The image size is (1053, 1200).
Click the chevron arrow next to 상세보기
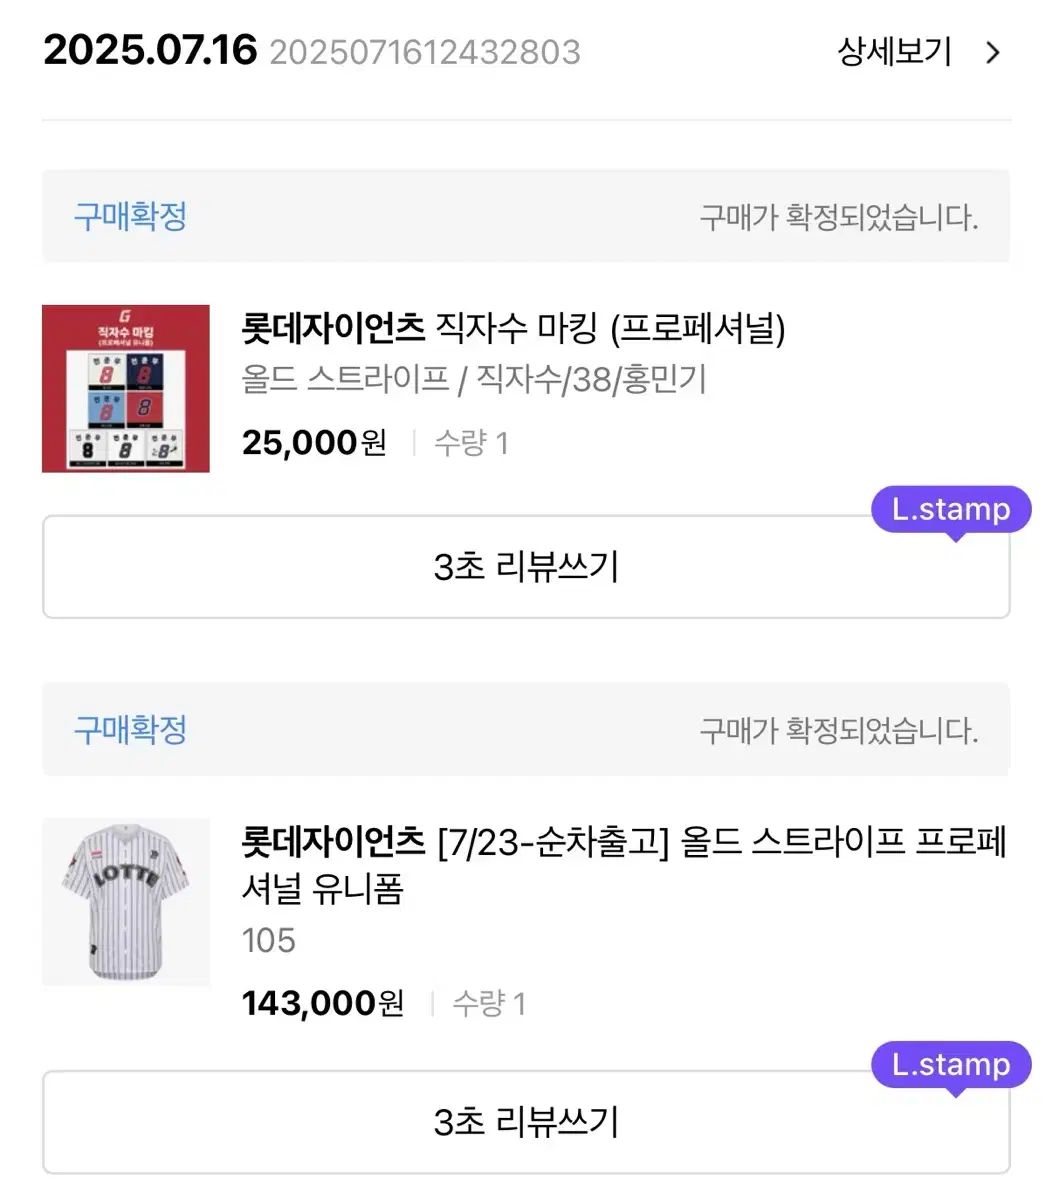click(x=992, y=52)
